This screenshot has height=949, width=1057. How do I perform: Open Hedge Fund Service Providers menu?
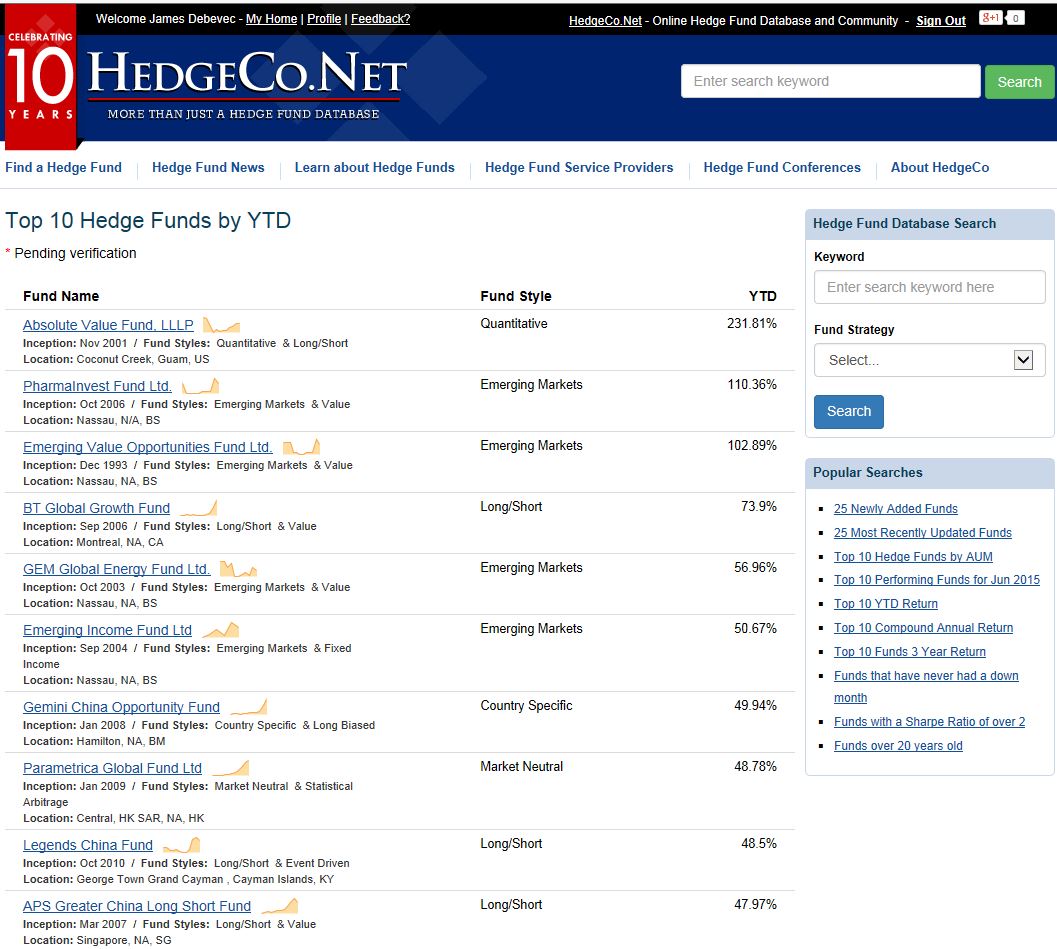click(x=578, y=167)
